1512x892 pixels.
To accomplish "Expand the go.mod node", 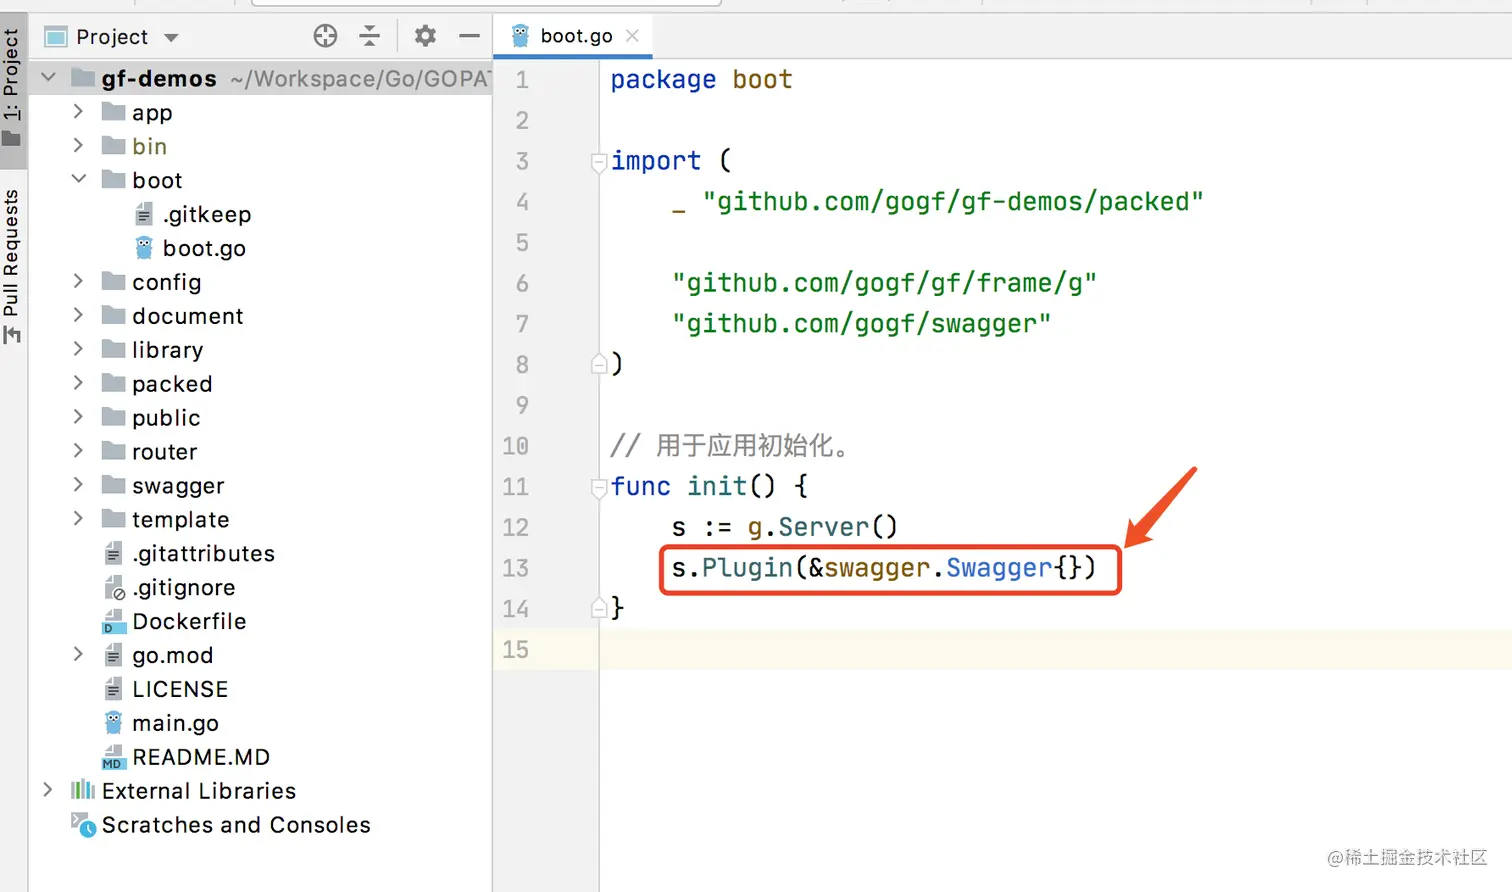I will (x=78, y=655).
